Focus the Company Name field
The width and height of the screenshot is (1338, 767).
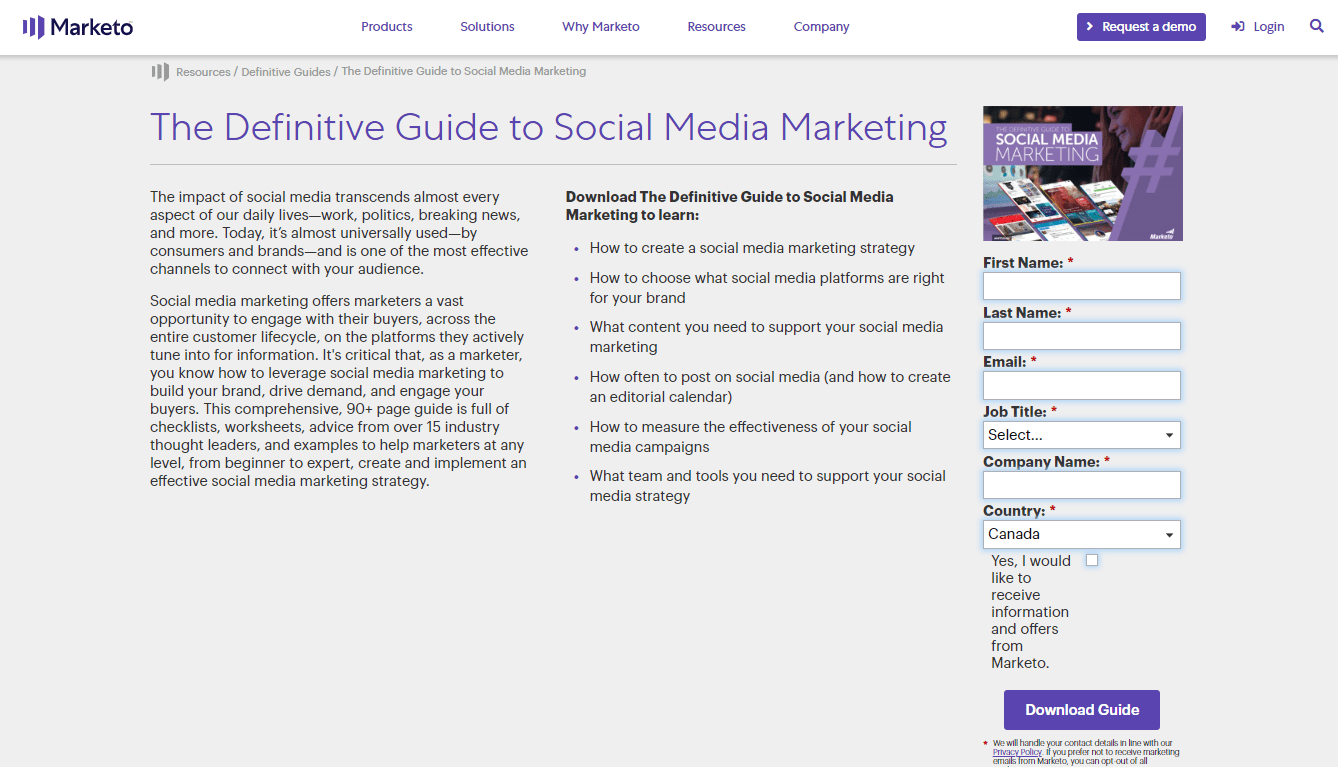pos(1082,485)
